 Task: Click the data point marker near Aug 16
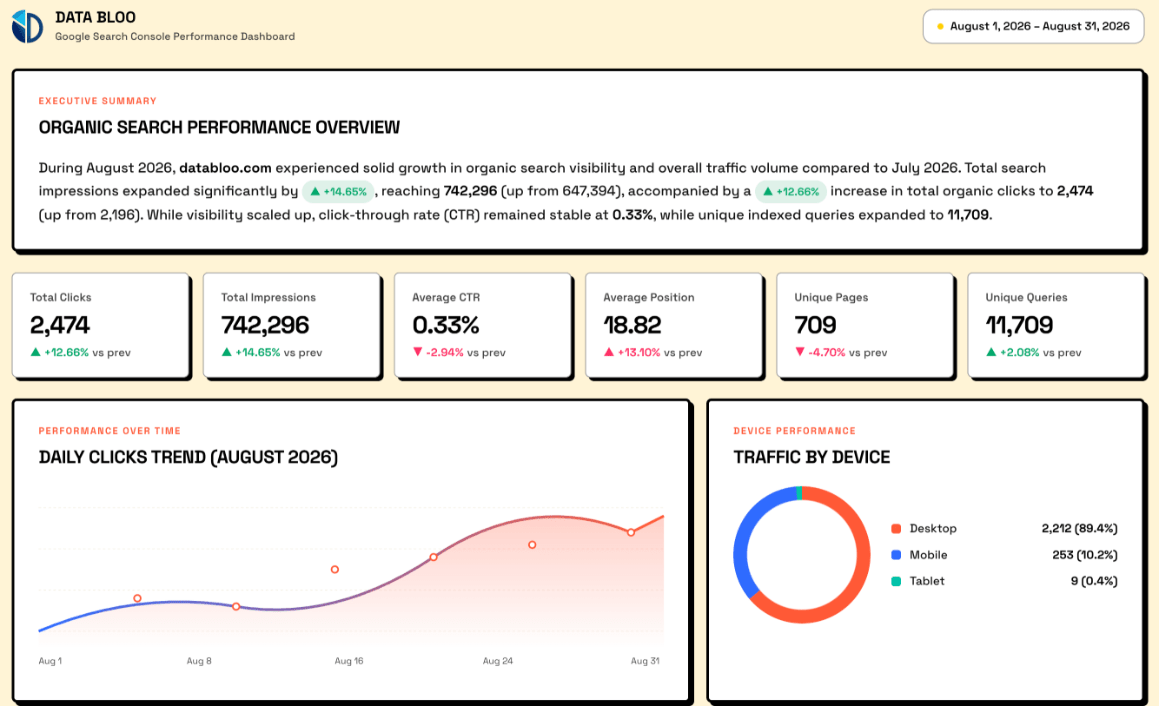pos(335,569)
